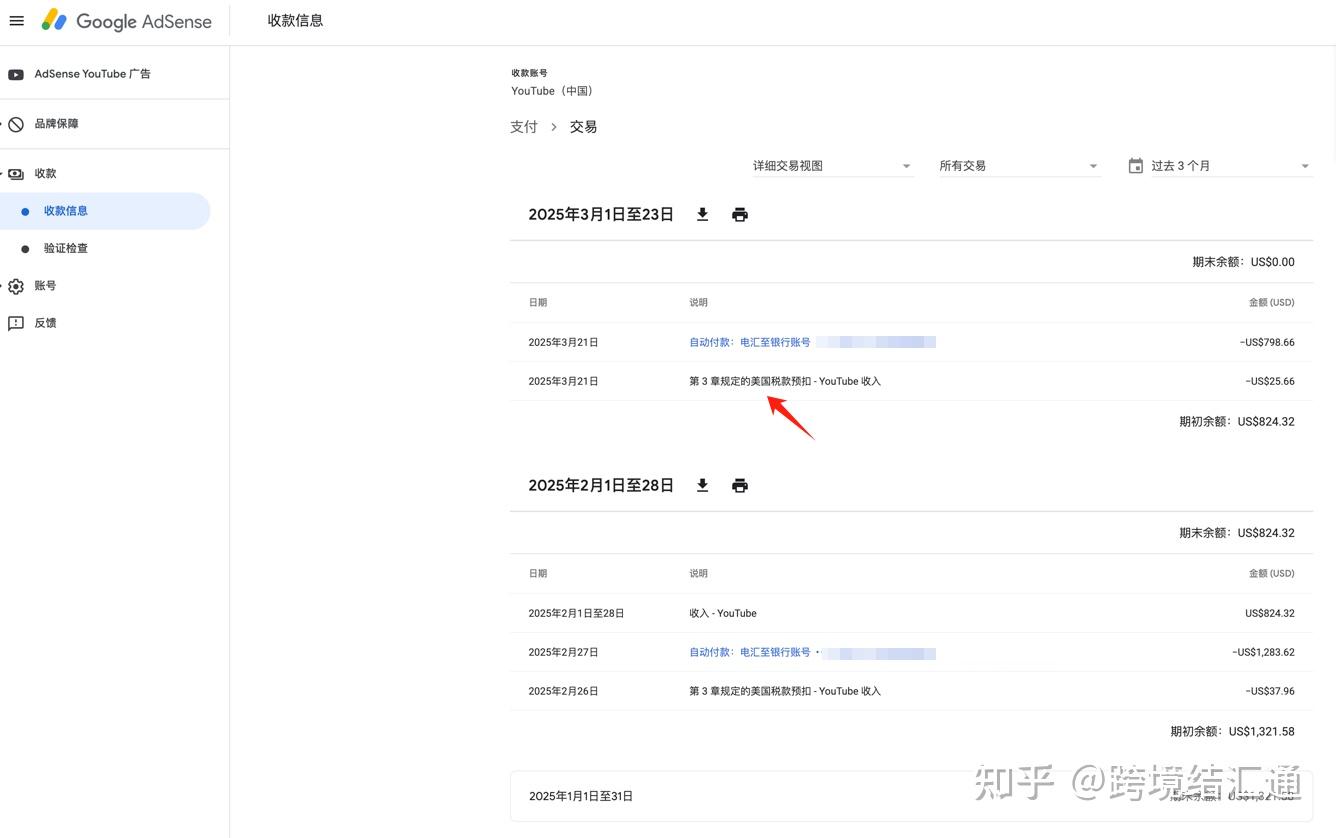Open the March 21 自动付款 bank transfer link
Viewport: 1336px width, 838px height.
coord(750,343)
